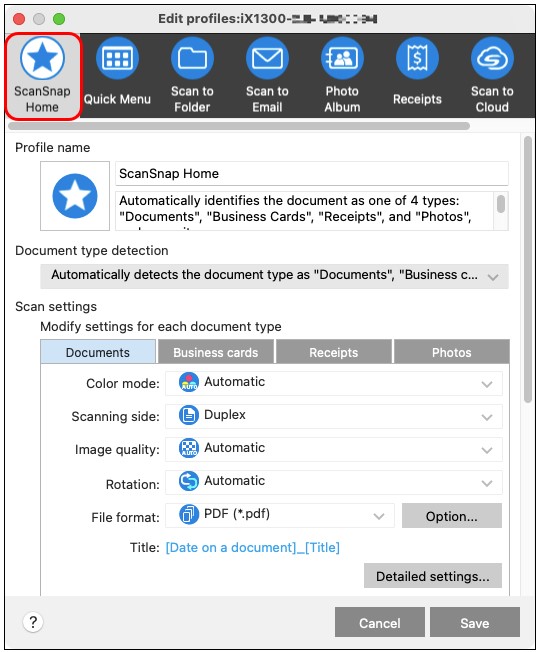Click the Save button
The height and width of the screenshot is (652, 538).
click(x=475, y=622)
